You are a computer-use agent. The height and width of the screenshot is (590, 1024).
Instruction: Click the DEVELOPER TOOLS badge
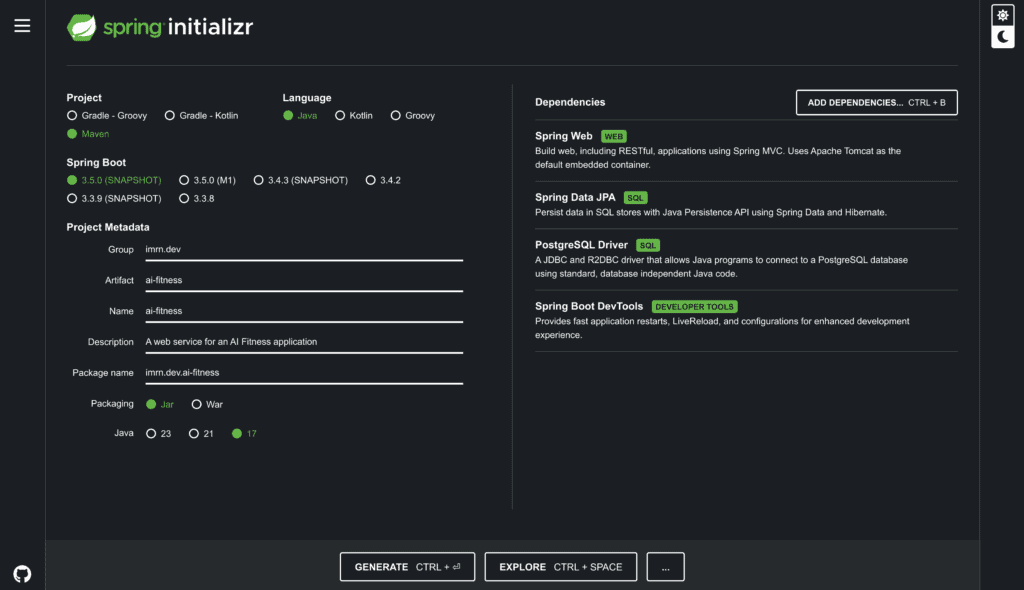tap(694, 307)
